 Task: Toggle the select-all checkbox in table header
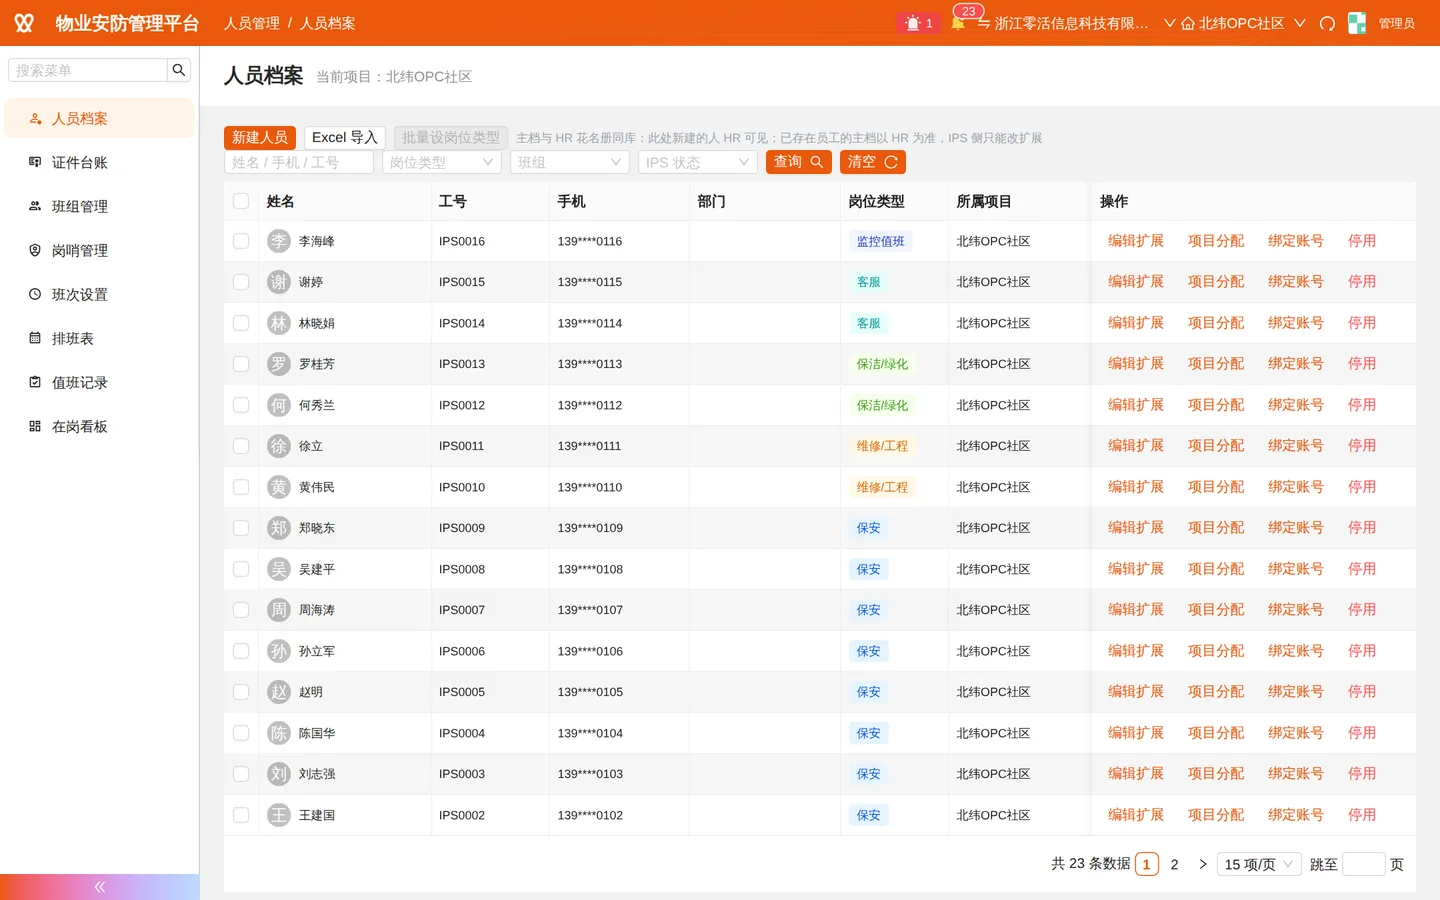click(x=241, y=201)
